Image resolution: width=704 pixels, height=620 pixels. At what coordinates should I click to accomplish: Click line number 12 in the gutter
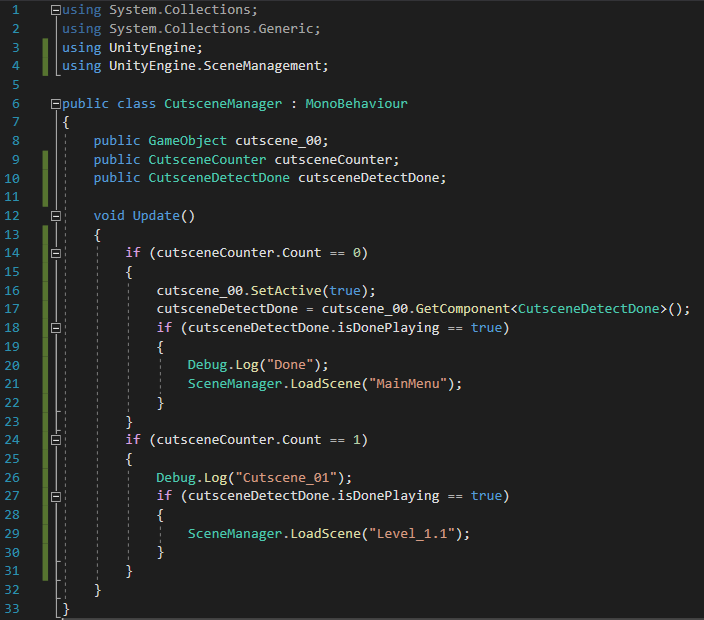(13, 216)
